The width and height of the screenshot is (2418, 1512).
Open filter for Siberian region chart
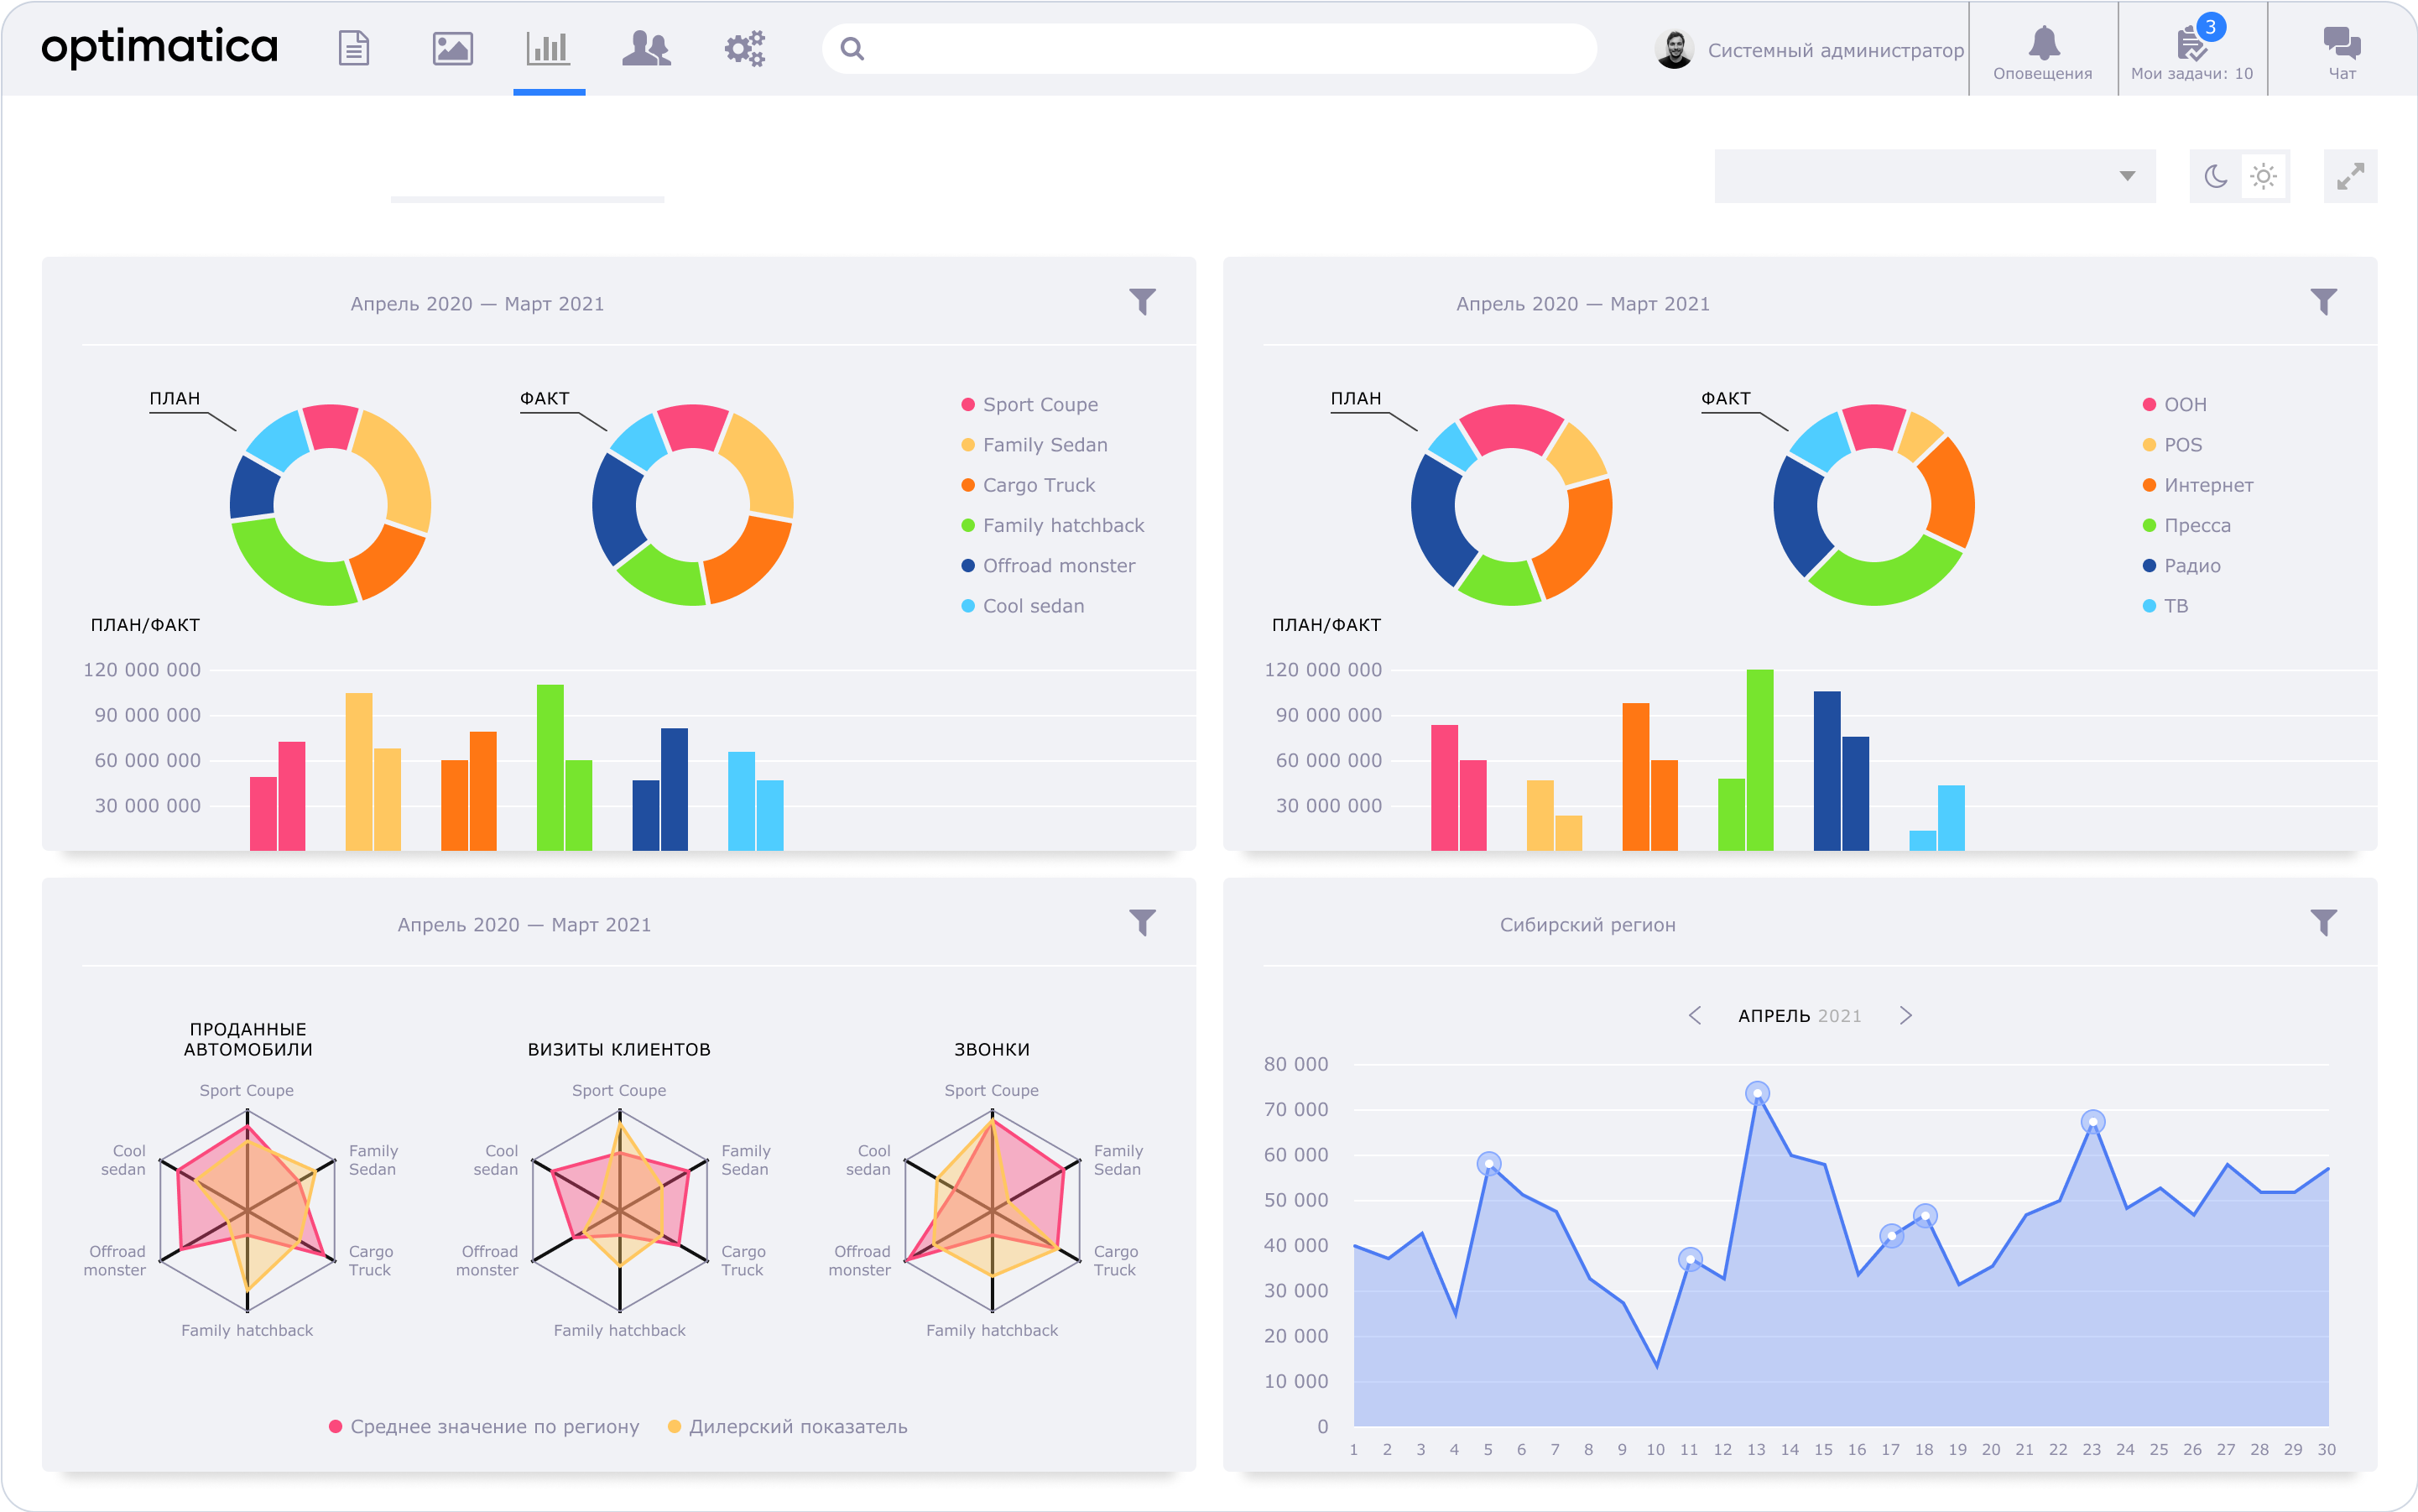coord(2324,922)
